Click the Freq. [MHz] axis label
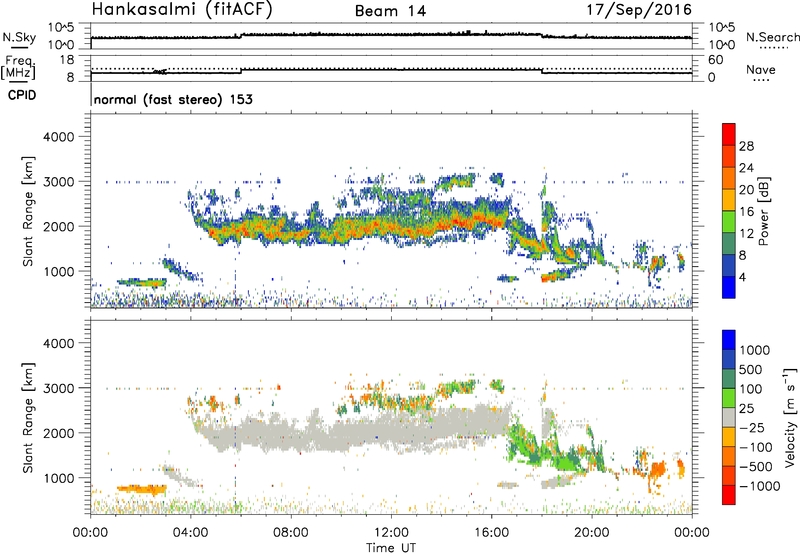 pos(20,67)
